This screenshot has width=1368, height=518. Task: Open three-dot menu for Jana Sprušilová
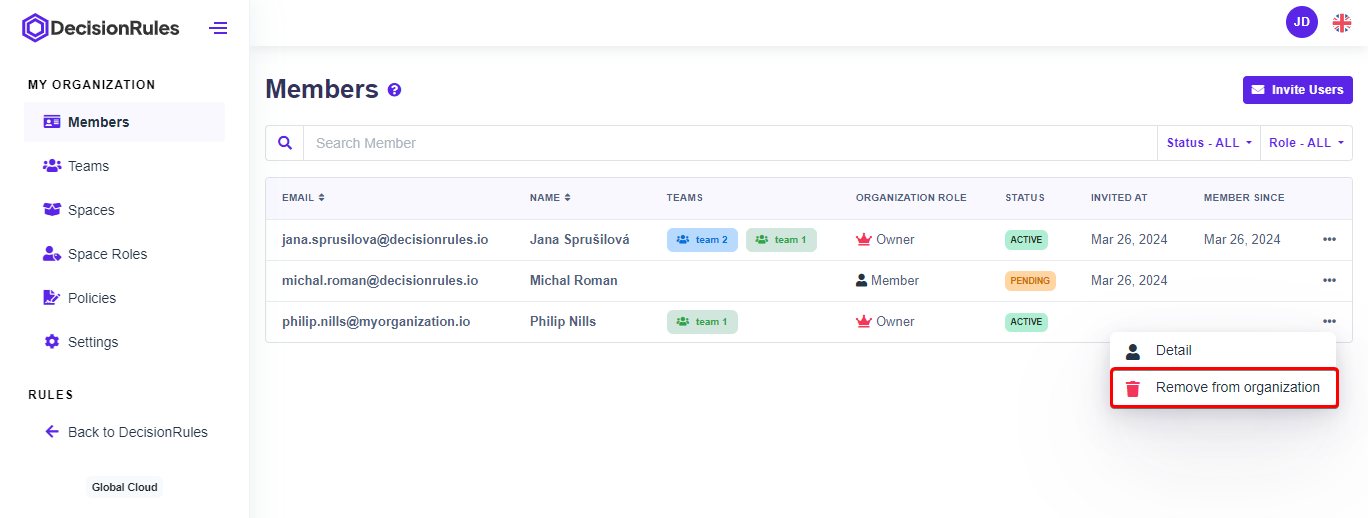tap(1329, 240)
